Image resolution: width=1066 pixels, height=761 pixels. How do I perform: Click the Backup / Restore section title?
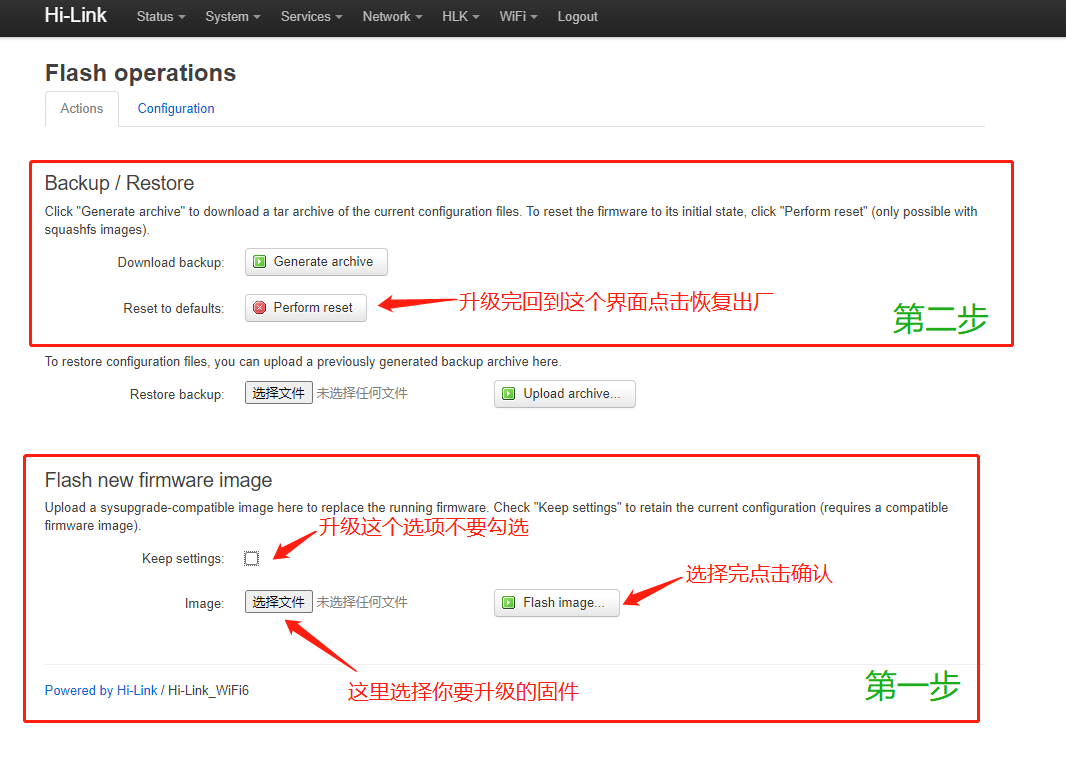(x=119, y=183)
